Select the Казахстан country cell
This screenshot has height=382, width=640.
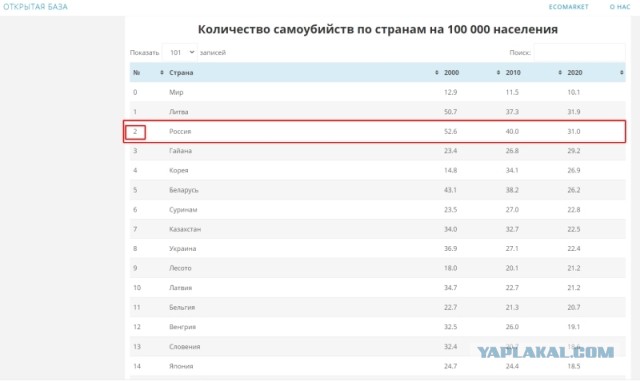coord(185,229)
